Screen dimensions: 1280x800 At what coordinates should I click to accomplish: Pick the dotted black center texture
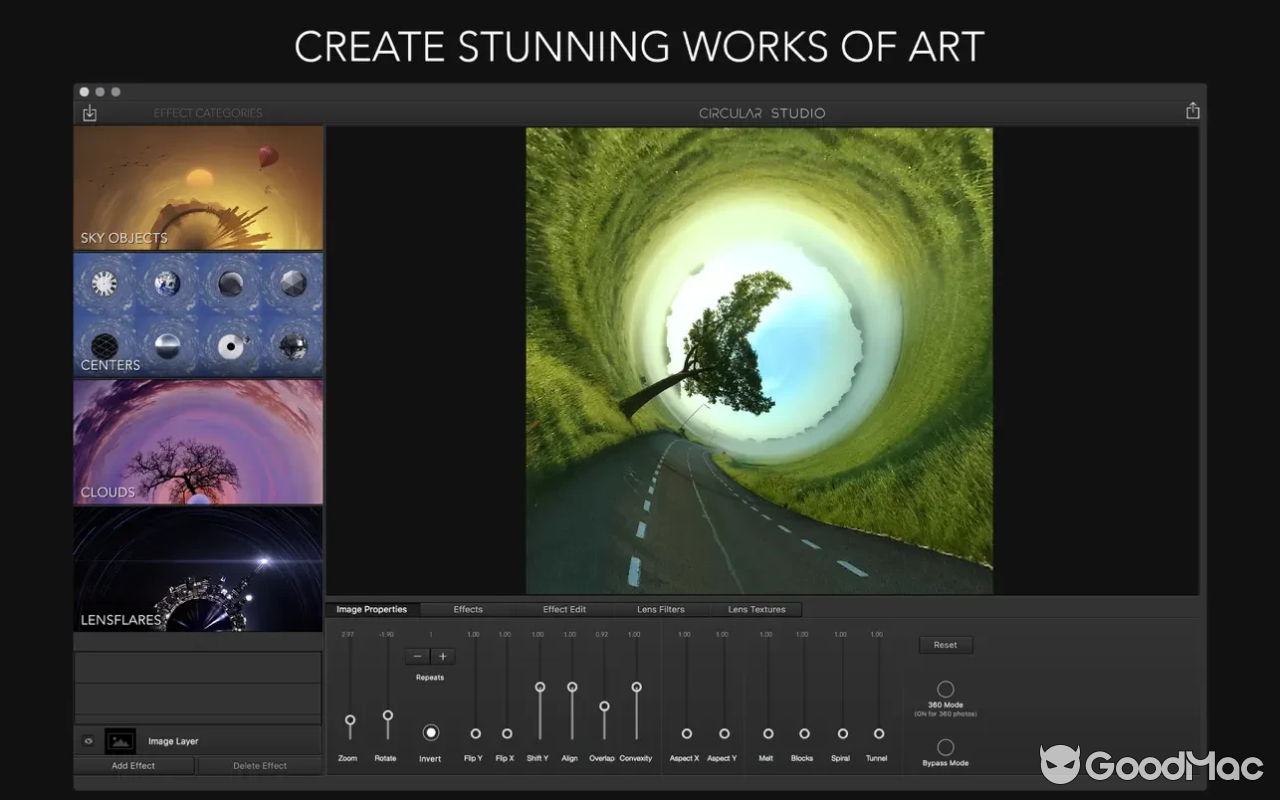coord(230,346)
